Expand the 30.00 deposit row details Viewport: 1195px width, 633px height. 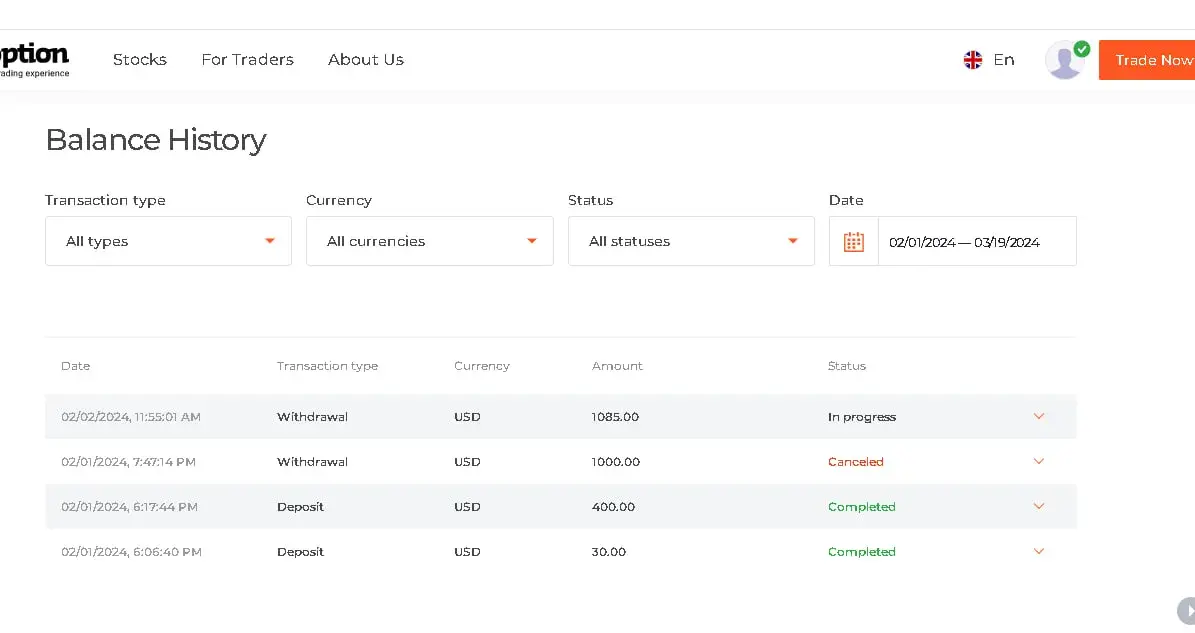1038,551
